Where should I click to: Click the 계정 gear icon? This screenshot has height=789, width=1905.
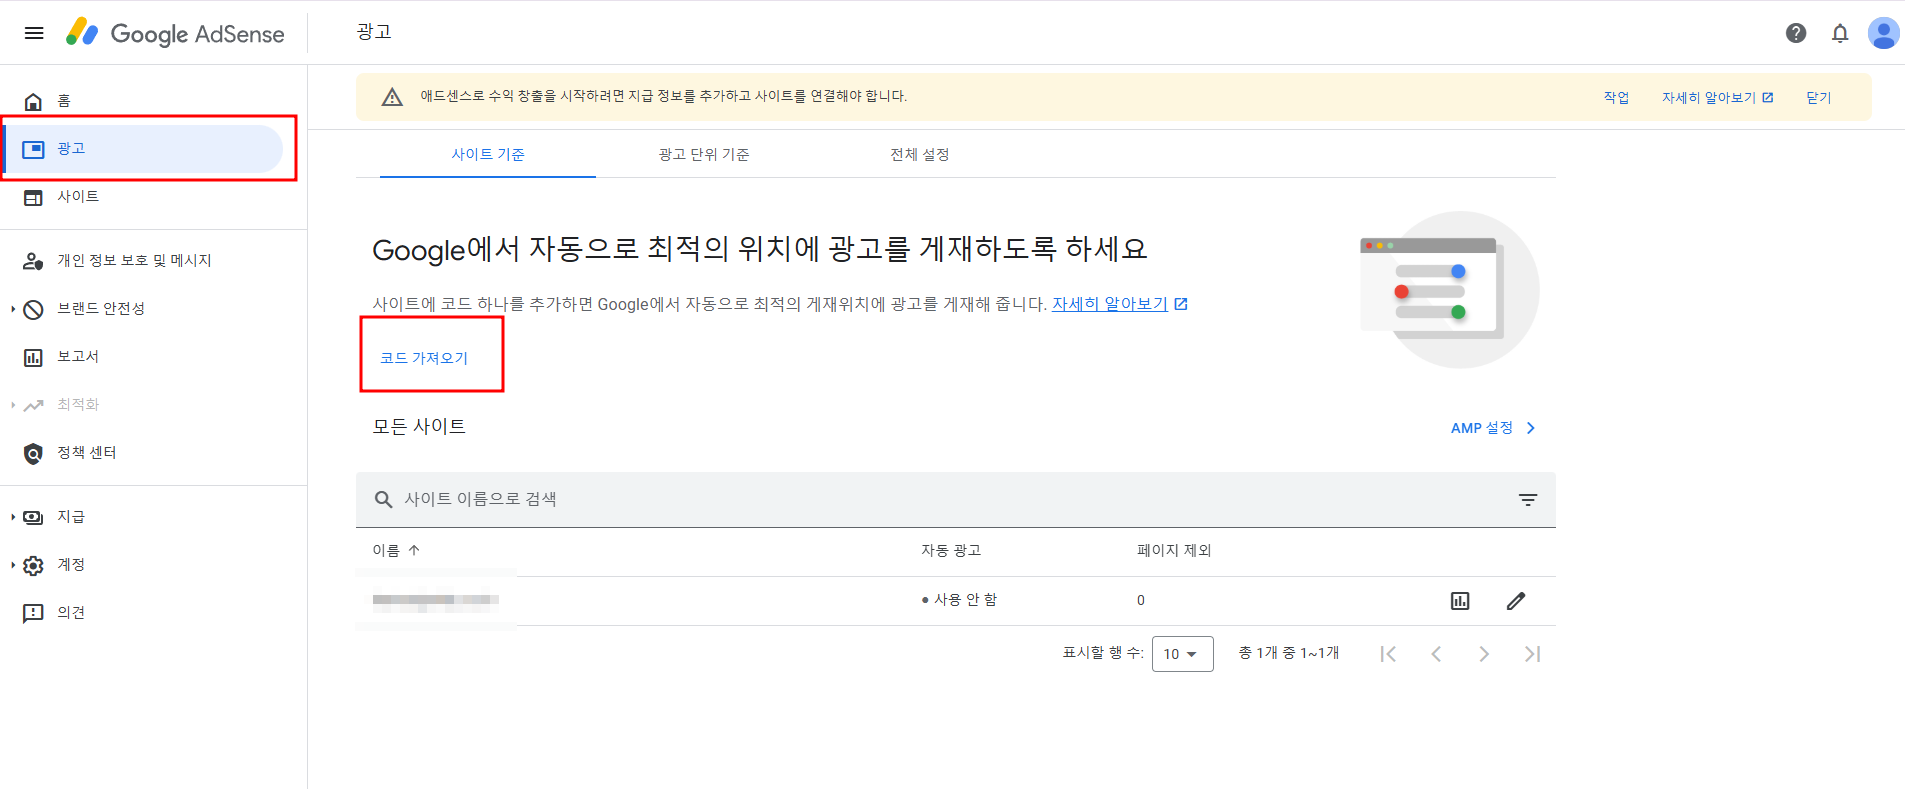[33, 565]
